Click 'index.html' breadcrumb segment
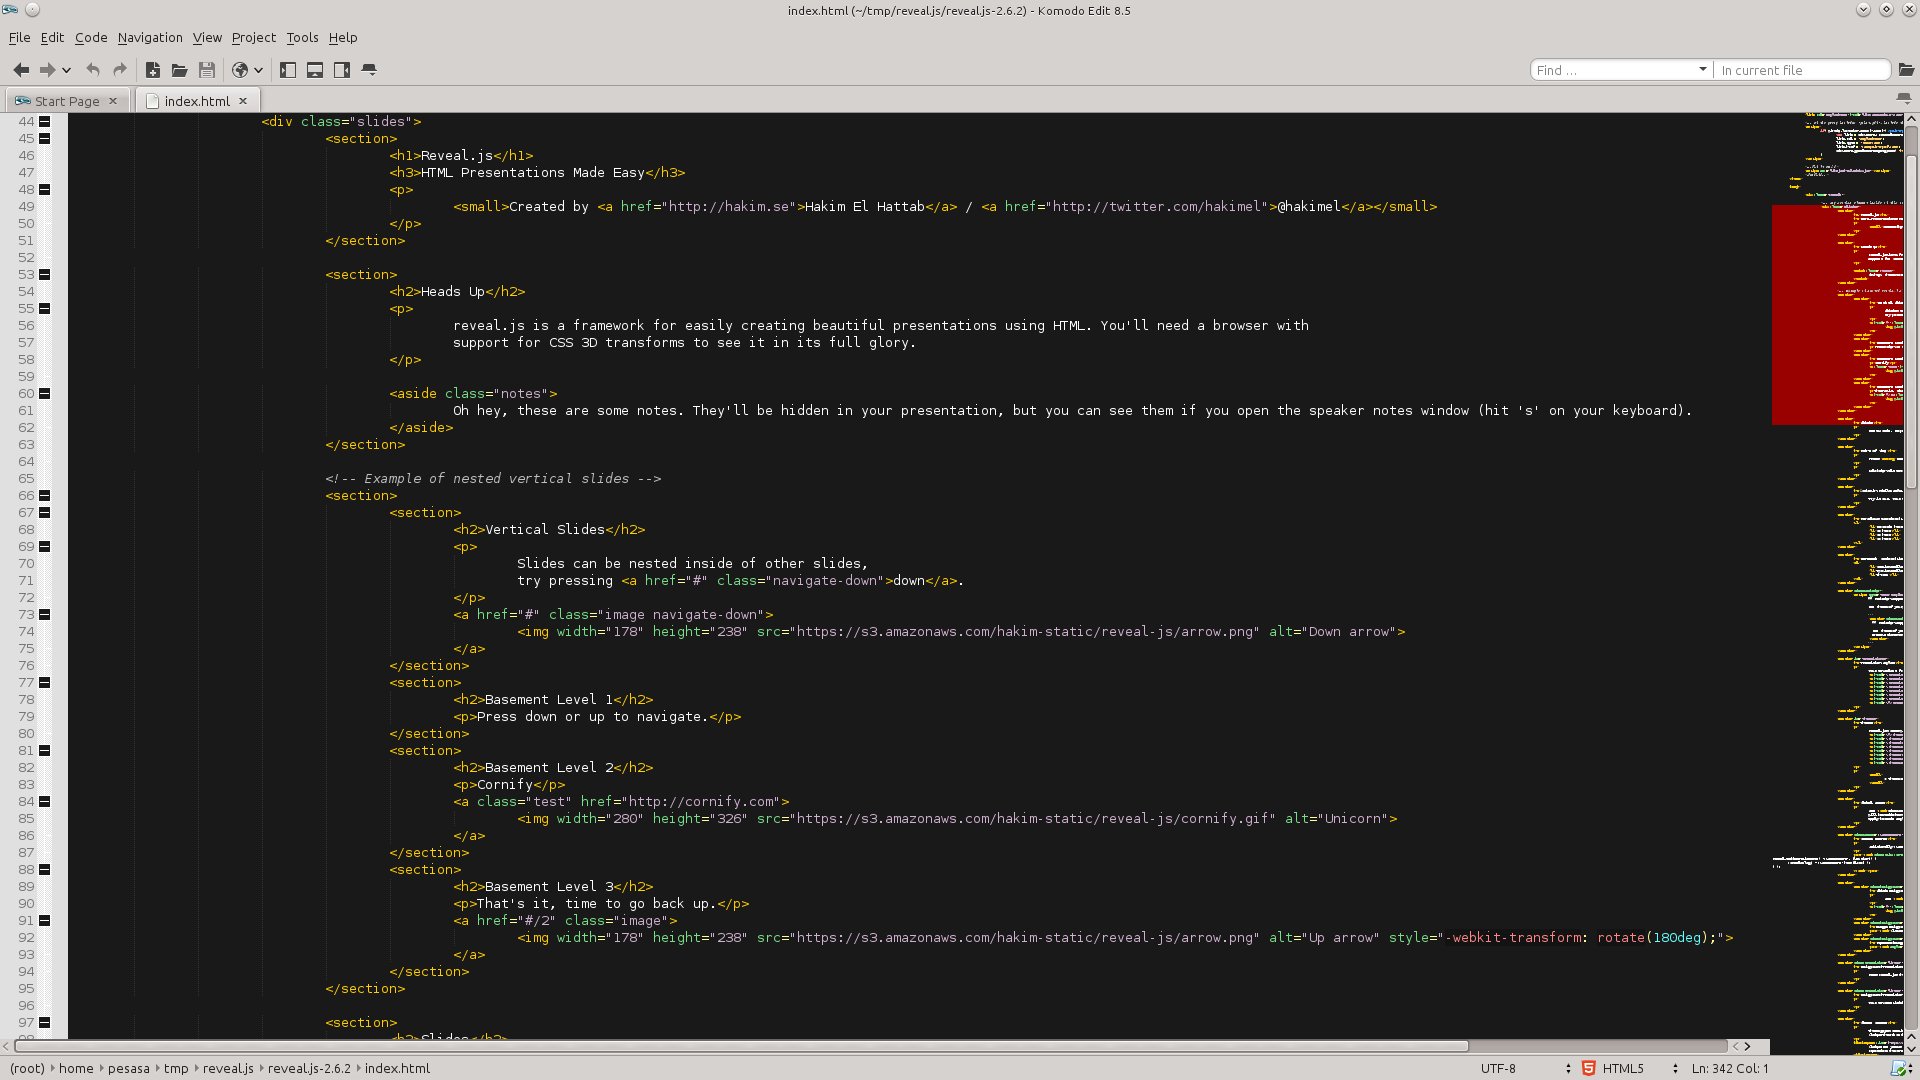Viewport: 1920px width, 1080px height. [397, 1068]
